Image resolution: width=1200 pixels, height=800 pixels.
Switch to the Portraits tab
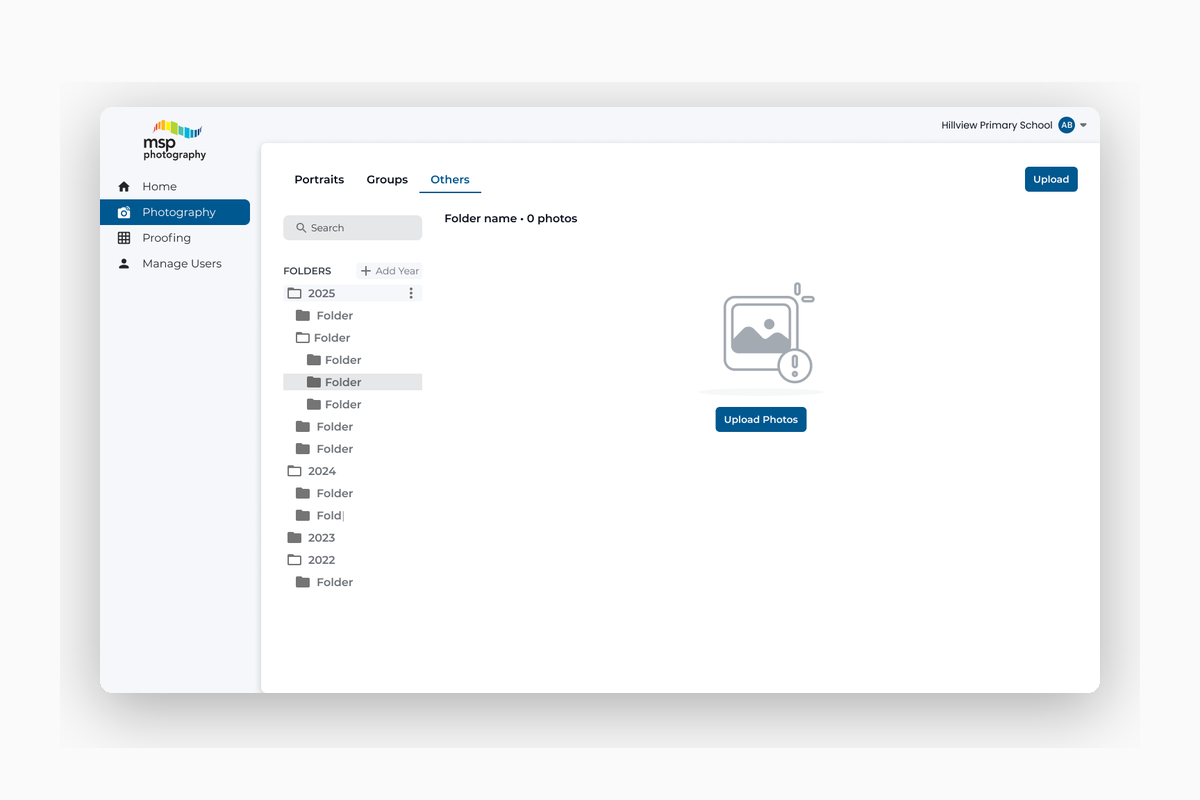click(319, 180)
